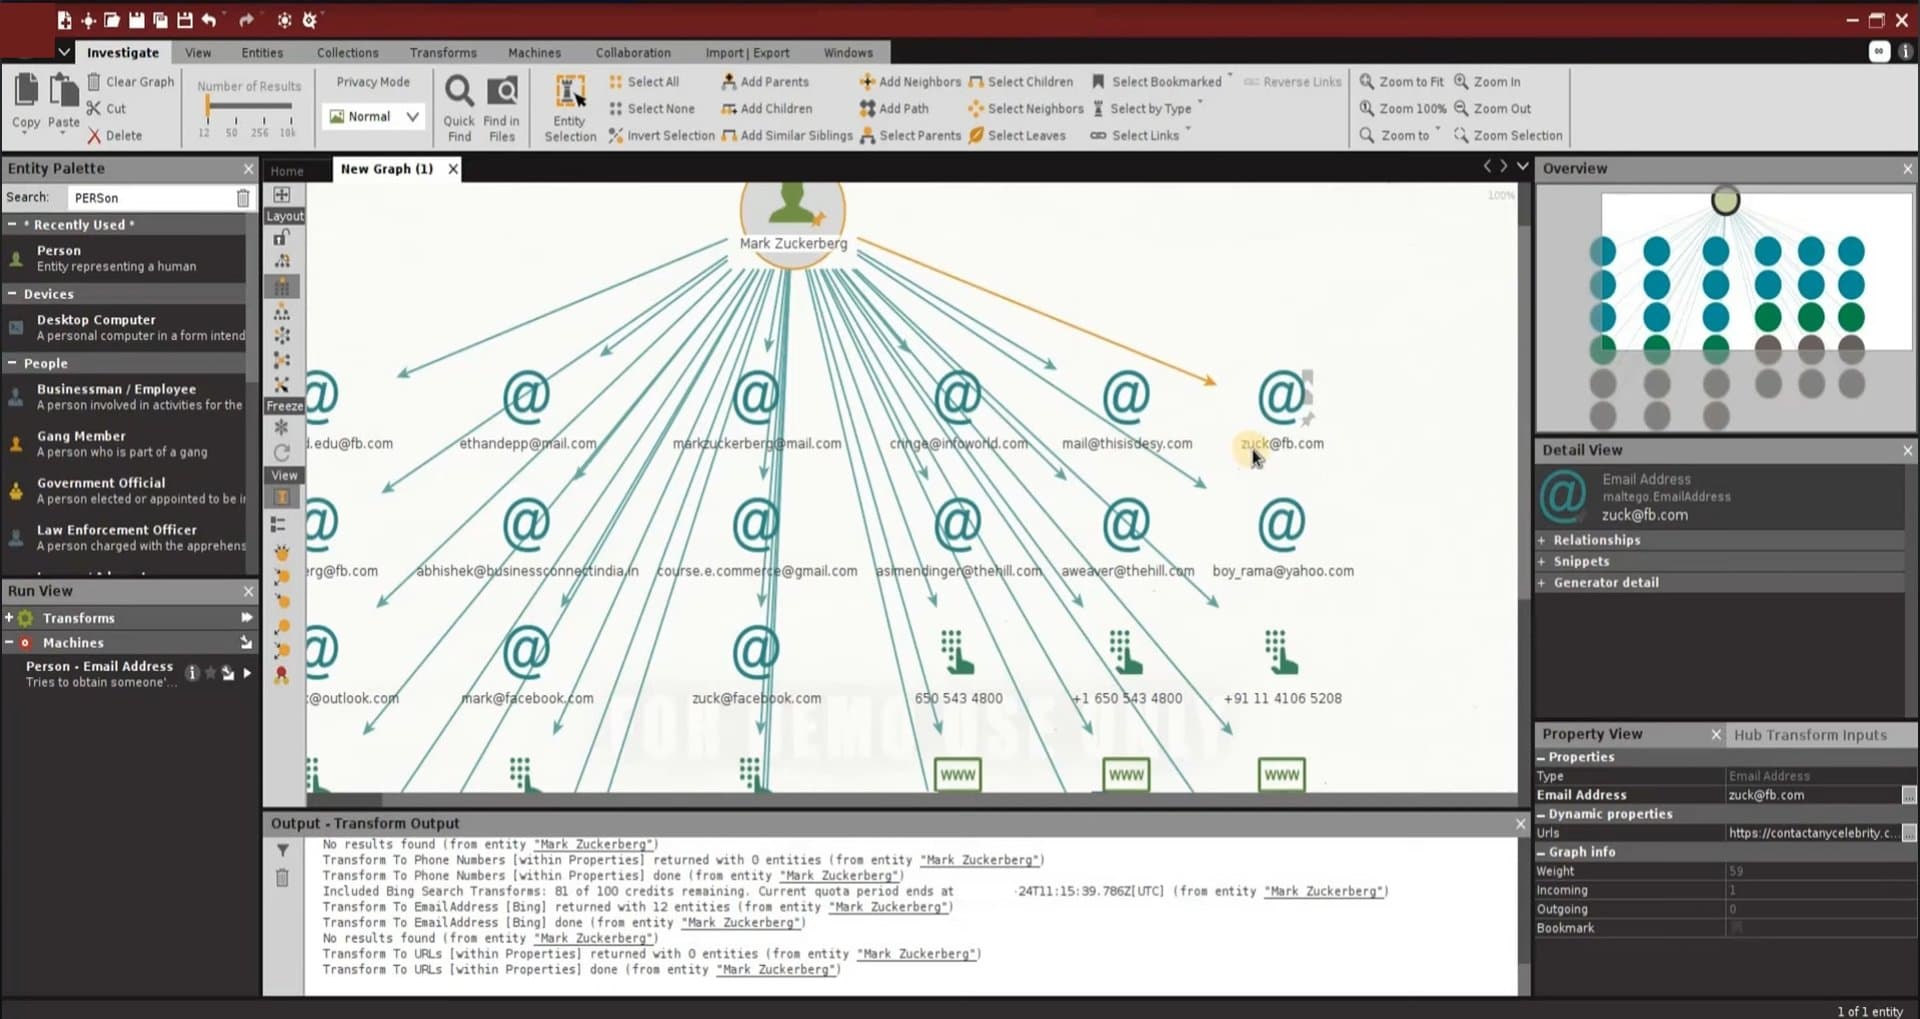Image resolution: width=1920 pixels, height=1019 pixels.
Task: Click the info icon for Person - Email Address machine
Action: click(x=192, y=673)
